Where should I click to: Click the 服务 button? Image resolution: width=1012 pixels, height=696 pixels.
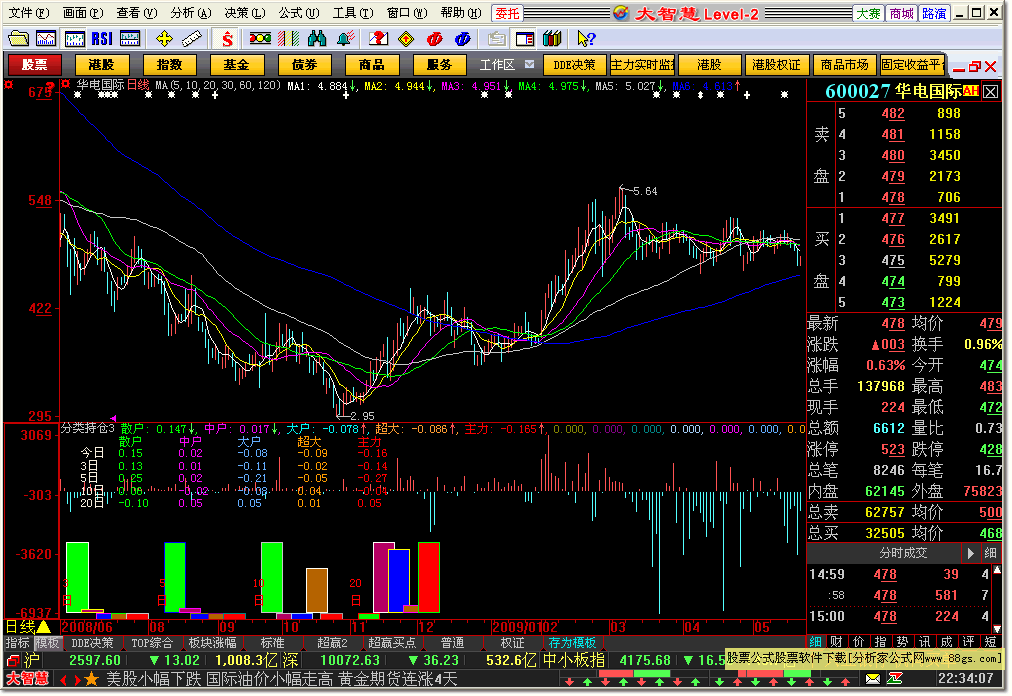click(x=440, y=65)
